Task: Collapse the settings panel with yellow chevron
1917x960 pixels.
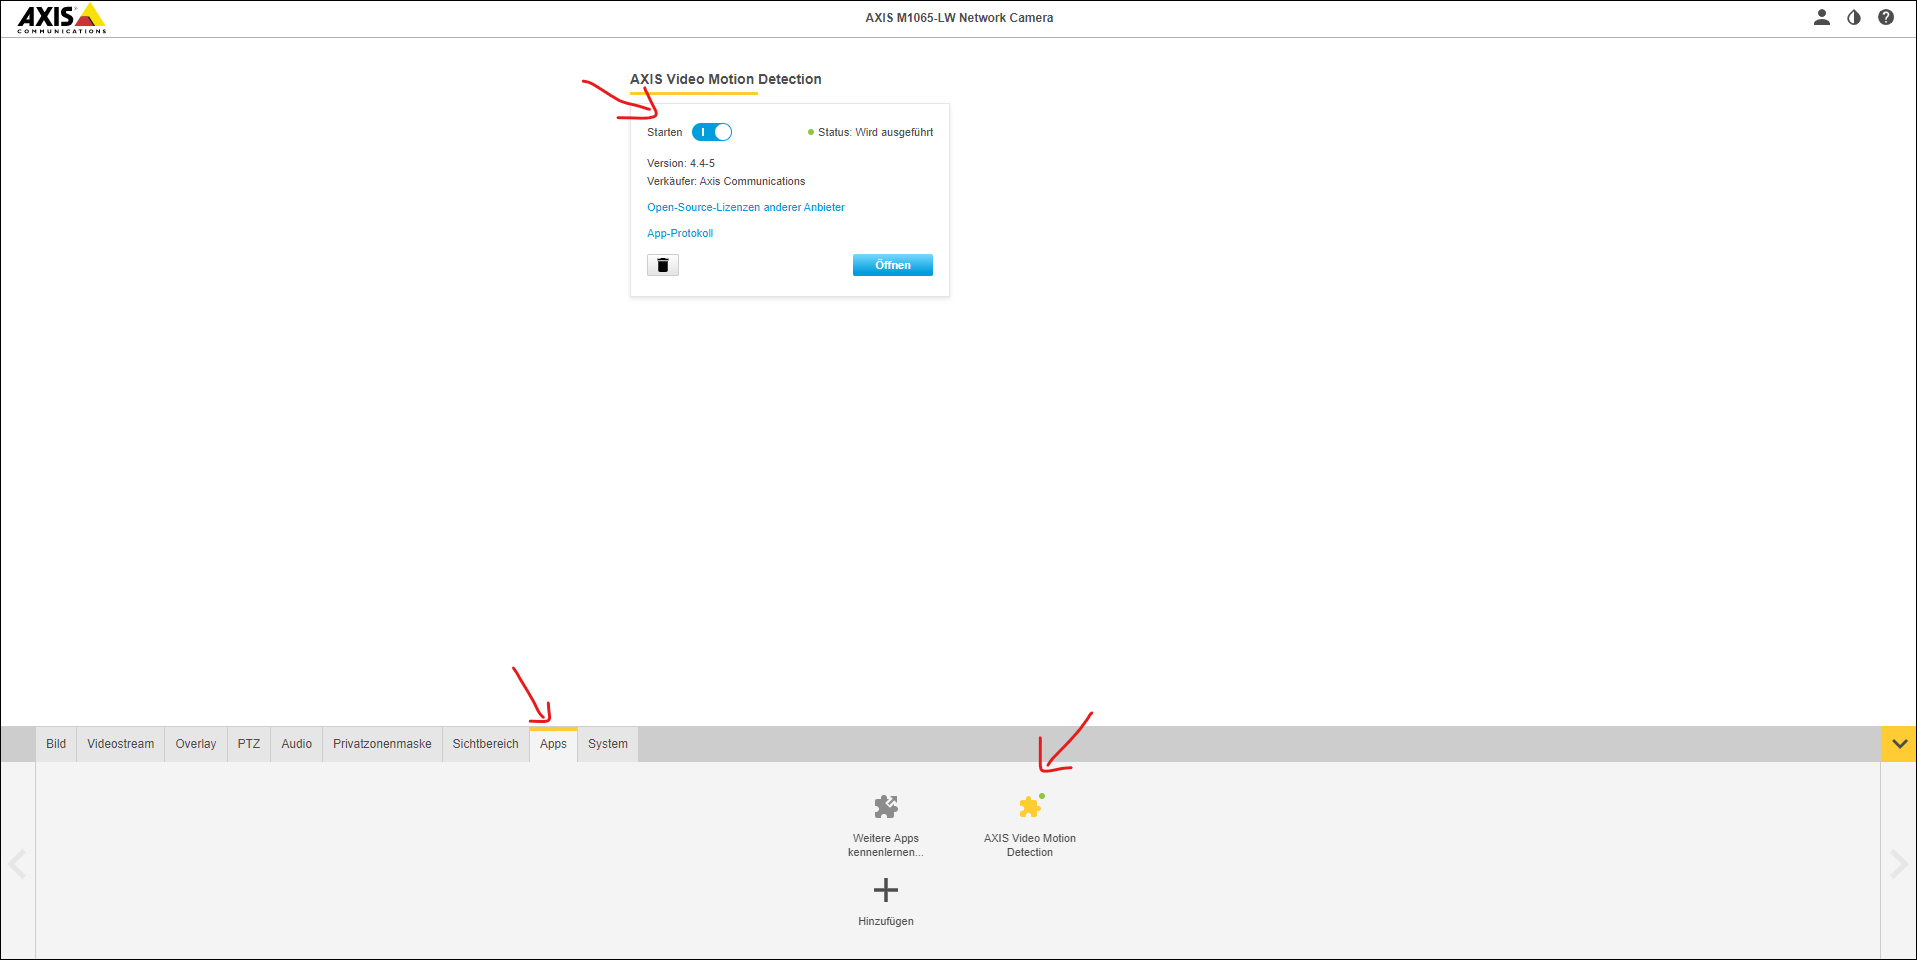Action: coord(1899,744)
